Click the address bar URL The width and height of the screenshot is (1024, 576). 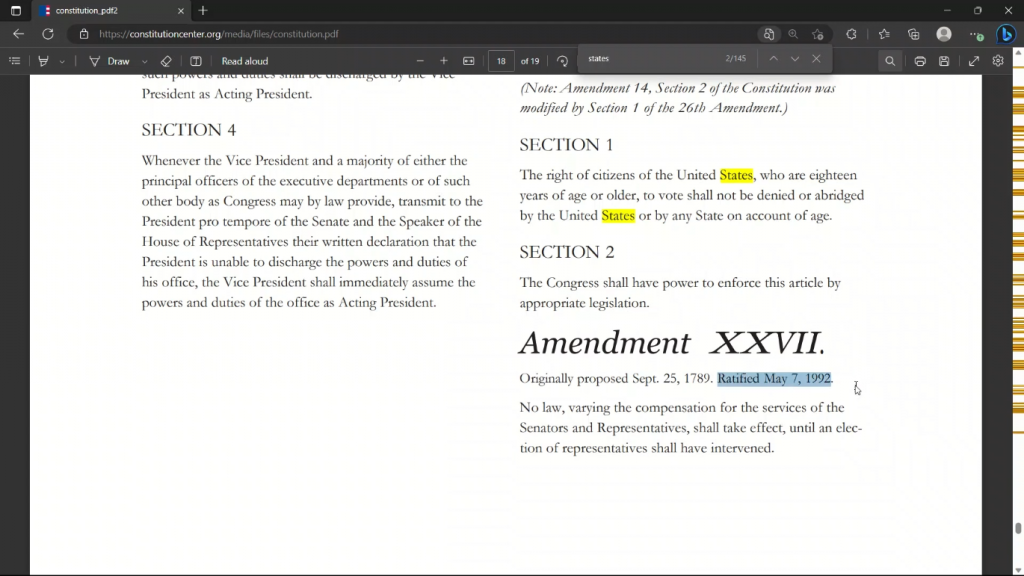click(219, 34)
